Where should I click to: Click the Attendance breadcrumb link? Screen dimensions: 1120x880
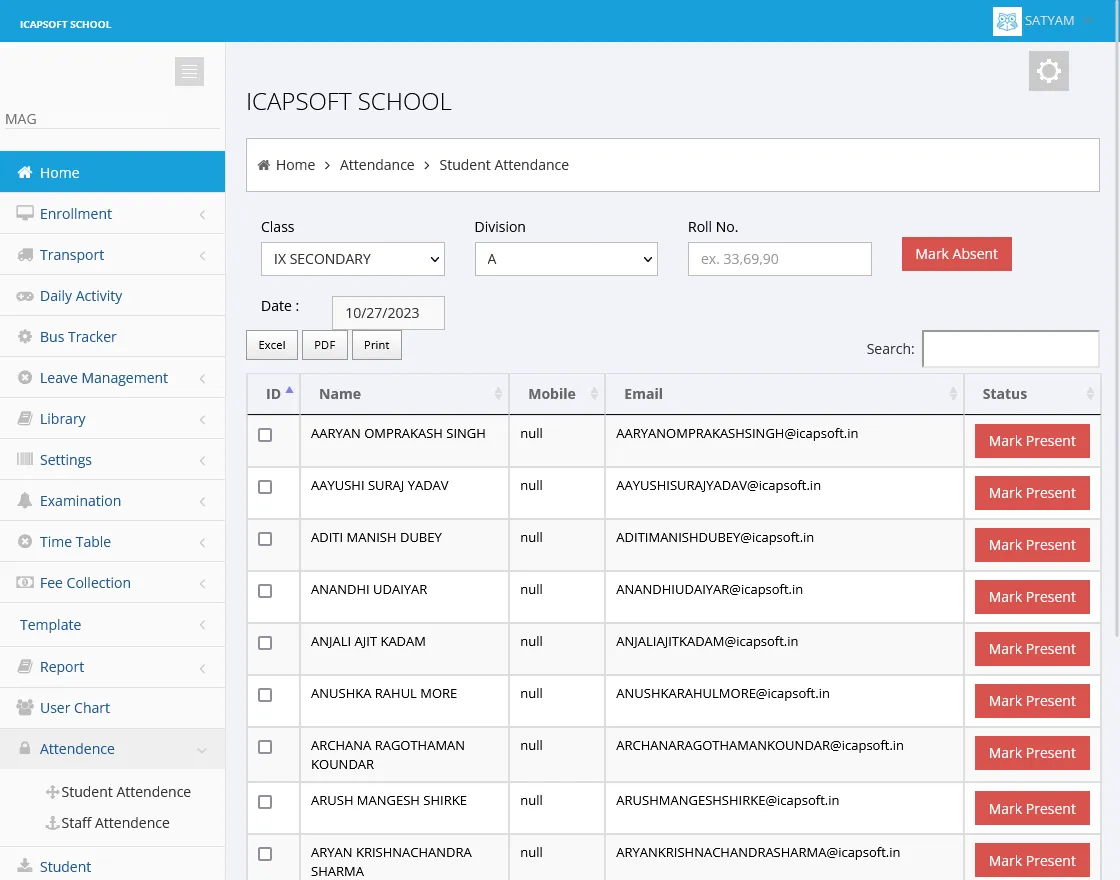(377, 165)
